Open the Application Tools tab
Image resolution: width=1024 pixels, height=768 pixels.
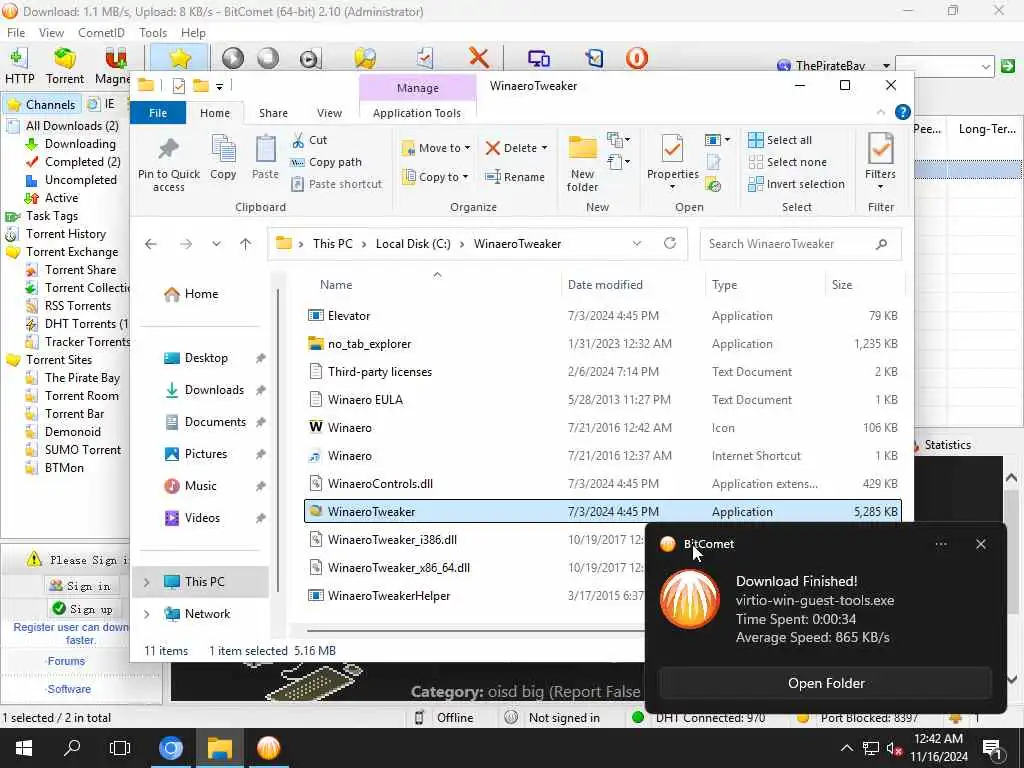[x=417, y=113]
